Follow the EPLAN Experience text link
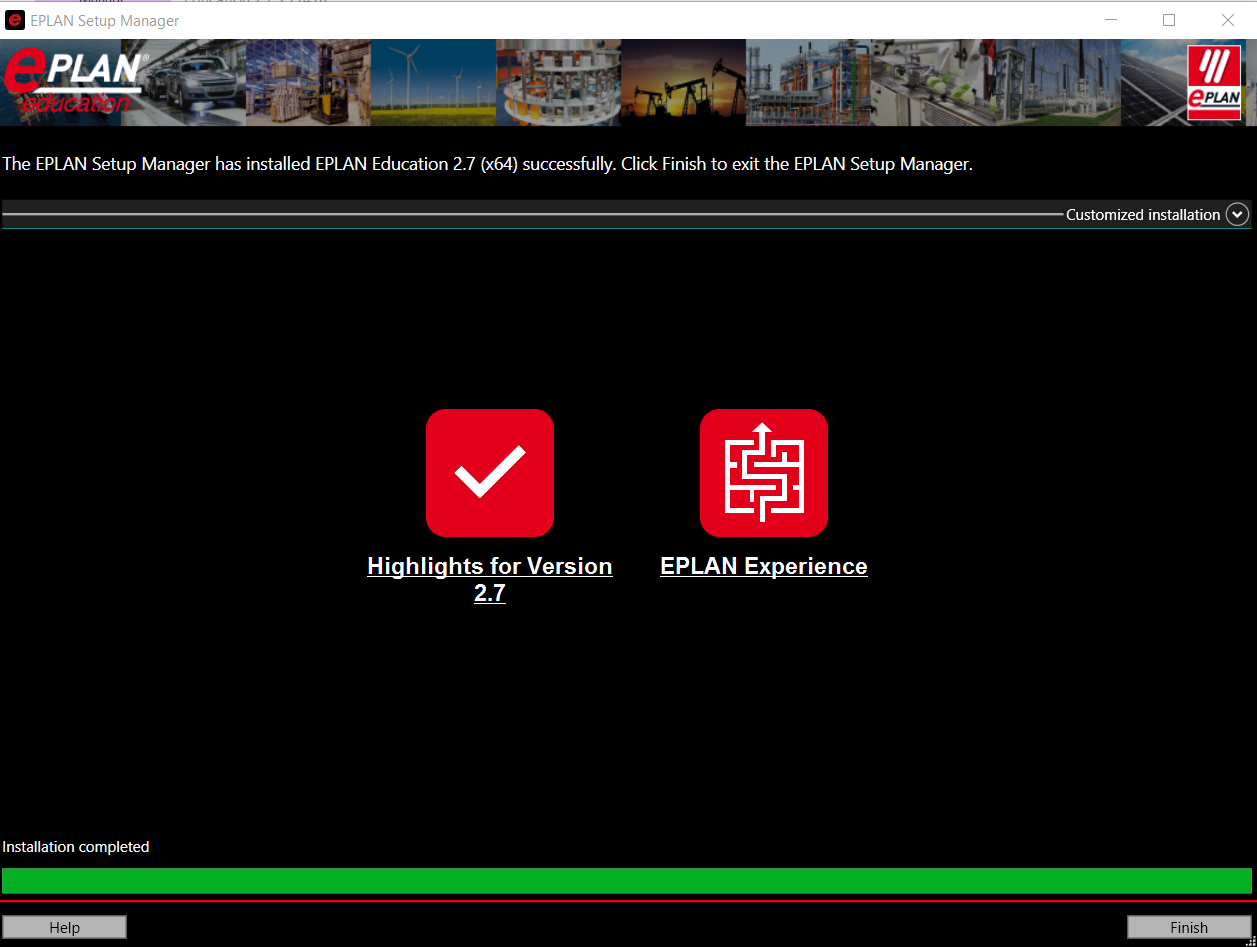 tap(764, 566)
